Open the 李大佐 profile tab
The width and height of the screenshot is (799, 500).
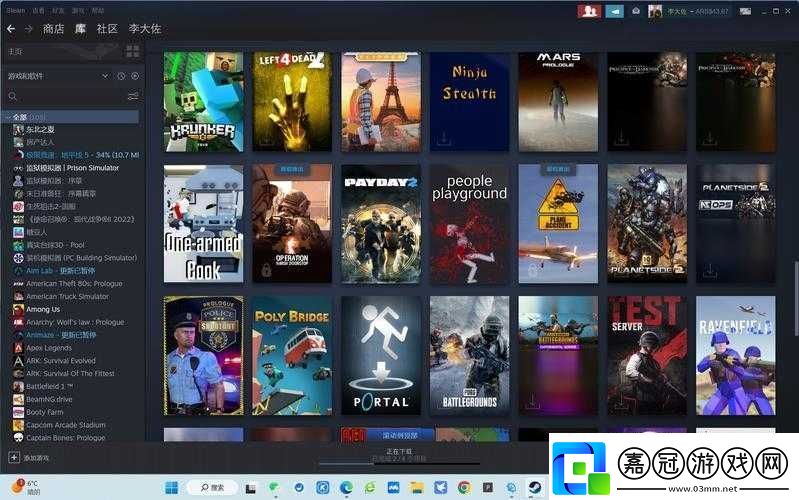tap(145, 29)
